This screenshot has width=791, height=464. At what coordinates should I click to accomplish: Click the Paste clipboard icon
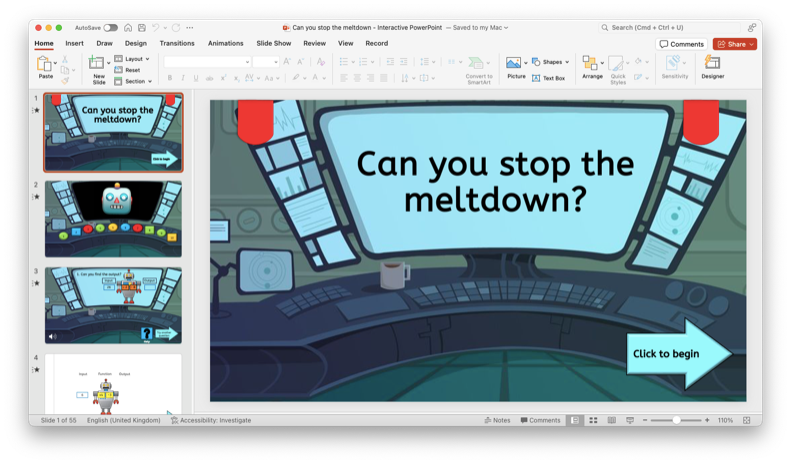[44, 64]
